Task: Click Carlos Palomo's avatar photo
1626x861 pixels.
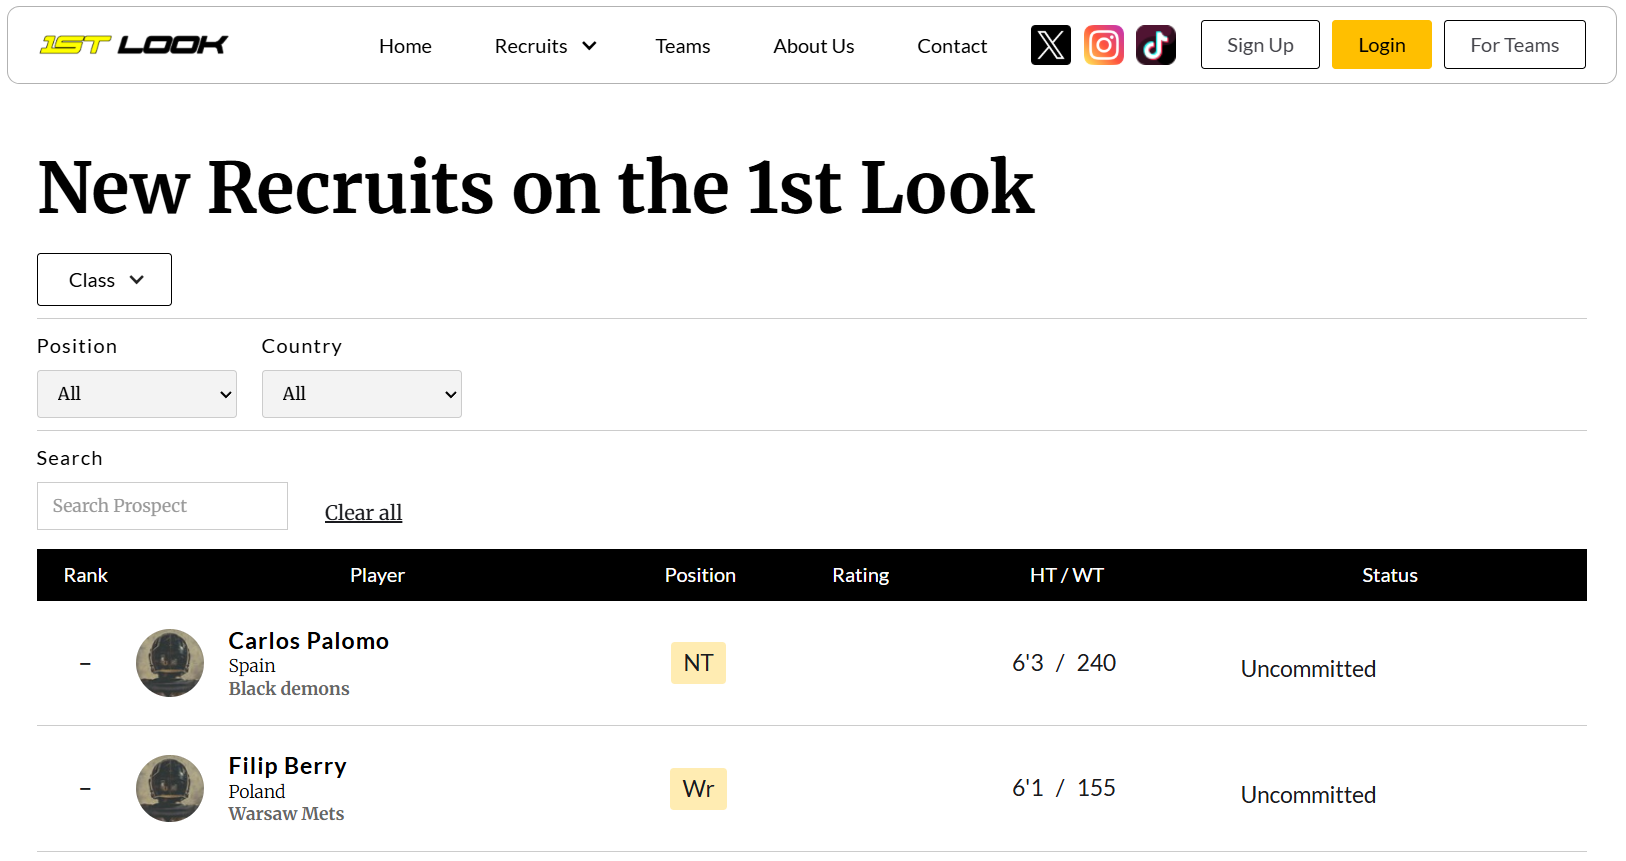Action: 170,663
